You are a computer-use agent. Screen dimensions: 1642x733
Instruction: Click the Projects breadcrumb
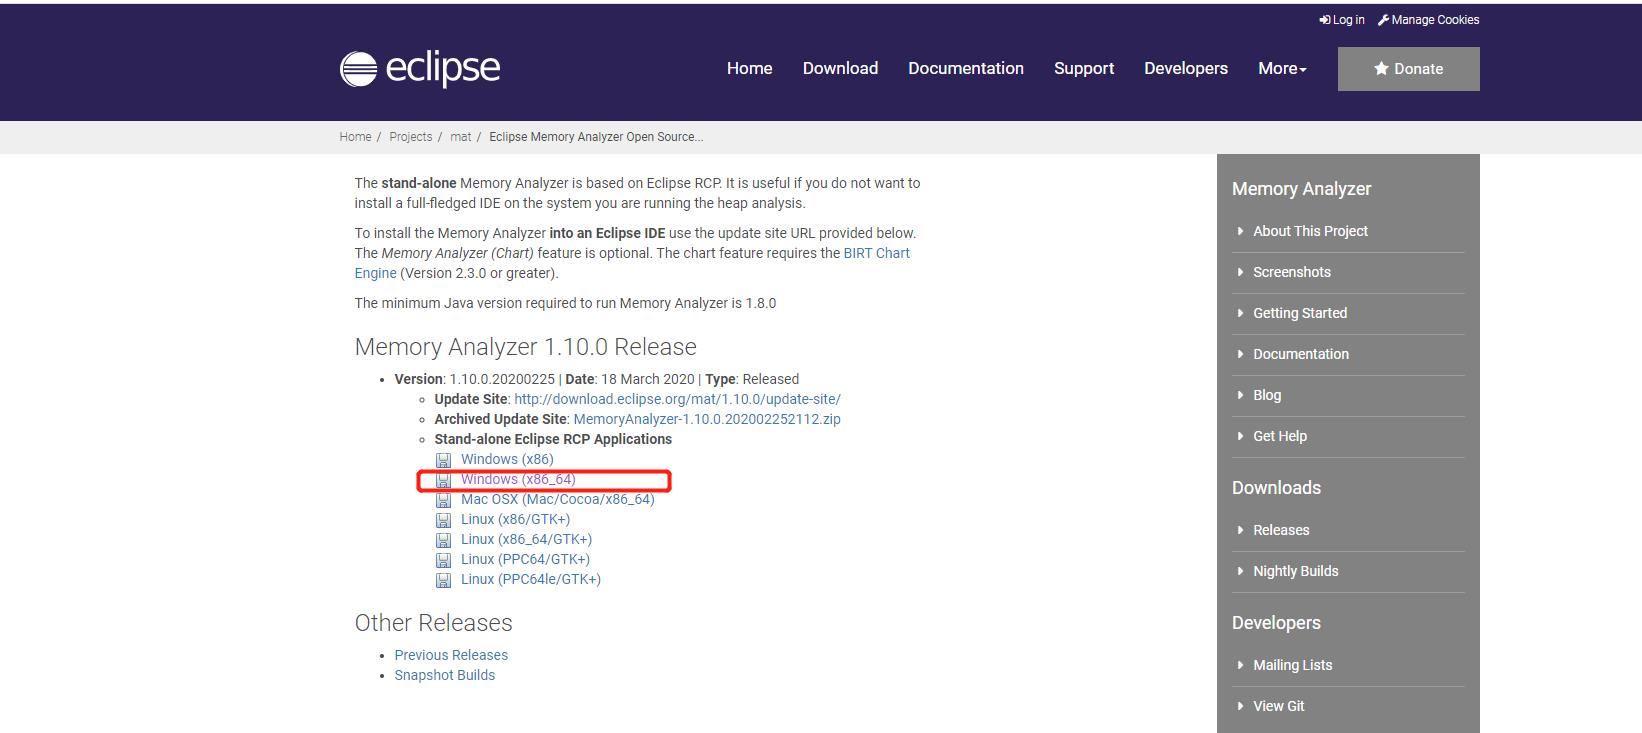tap(411, 137)
